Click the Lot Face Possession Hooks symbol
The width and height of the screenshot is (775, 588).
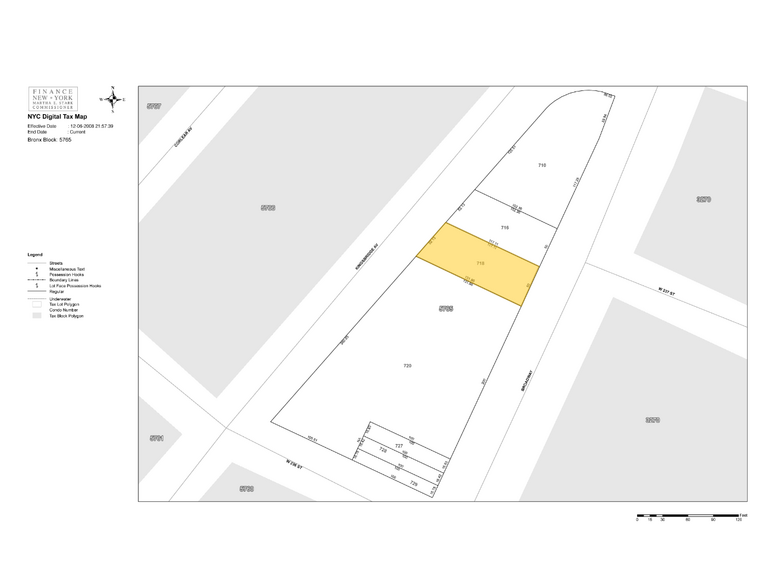(x=35, y=286)
